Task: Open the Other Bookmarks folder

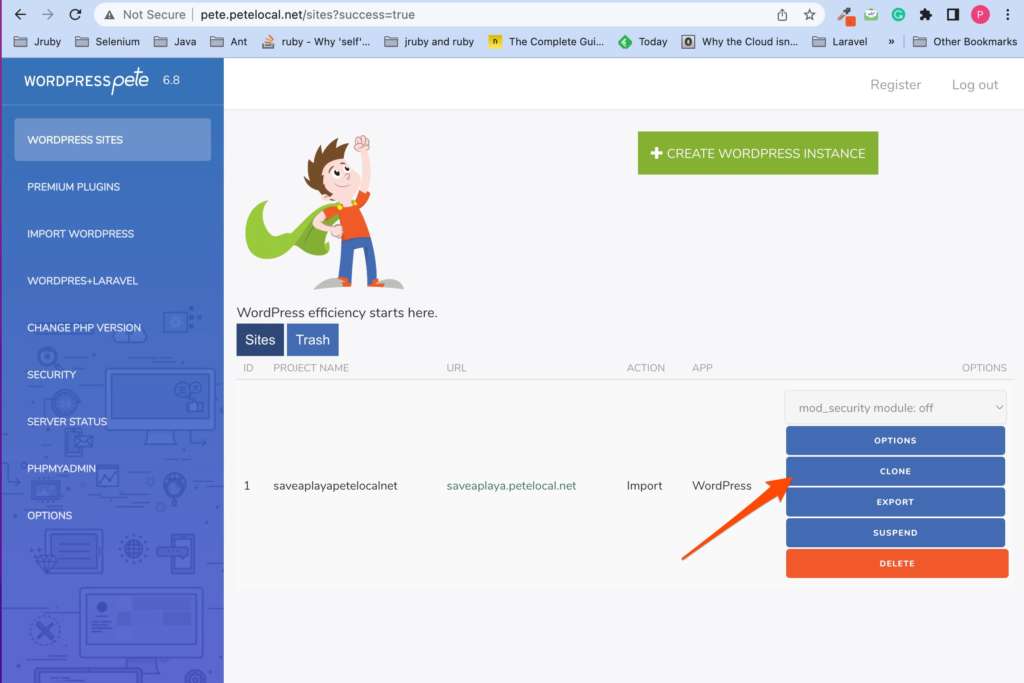Action: tap(964, 42)
